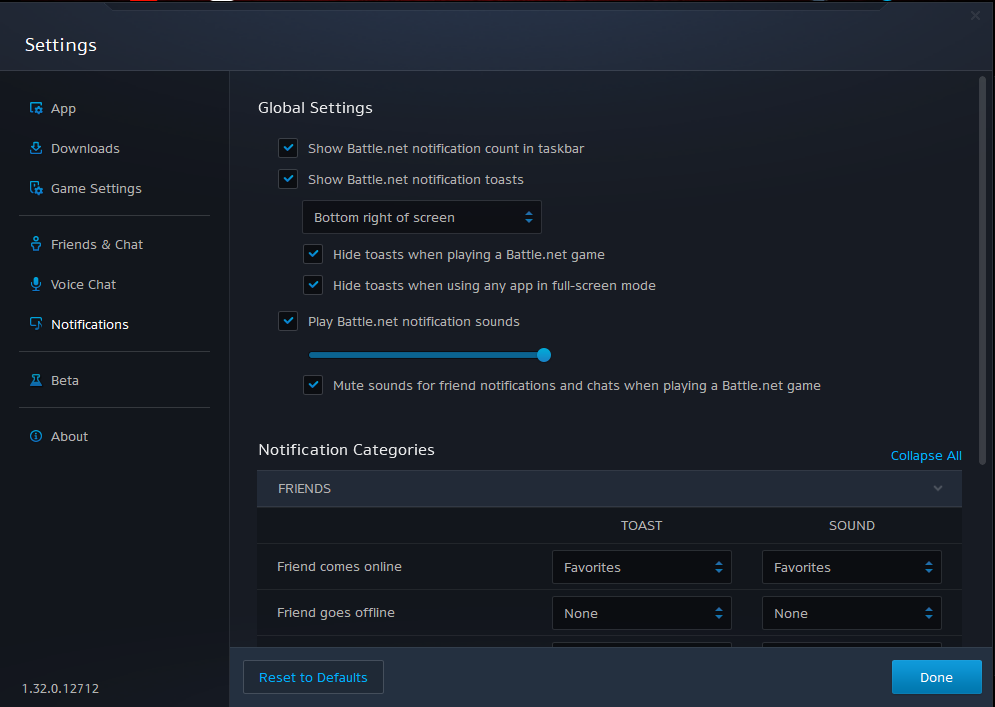
Task: Click the App settings icon in sidebar
Action: (36, 109)
